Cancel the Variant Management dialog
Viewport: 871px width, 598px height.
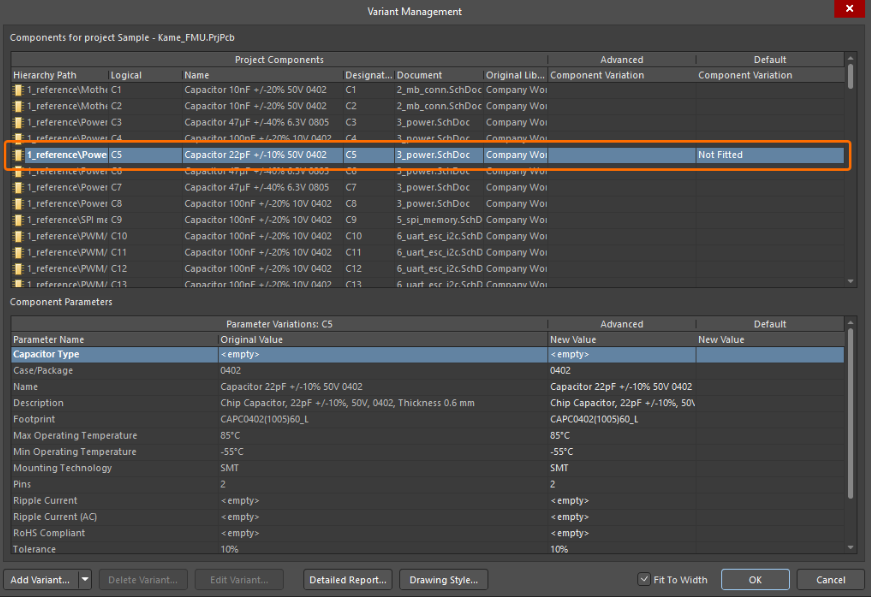pyautogui.click(x=830, y=580)
